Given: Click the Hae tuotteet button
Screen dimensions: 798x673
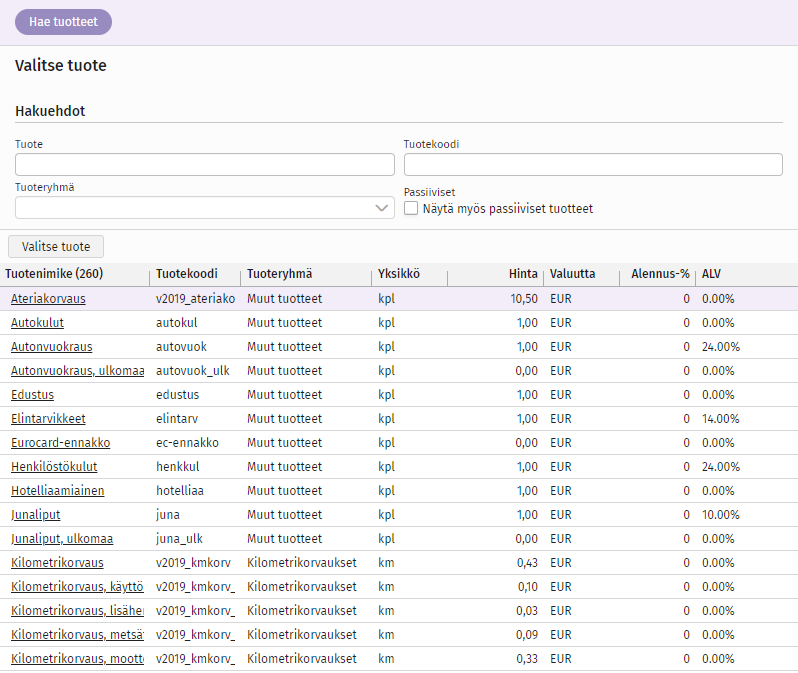Looking at the screenshot, I should pyautogui.click(x=63, y=22).
